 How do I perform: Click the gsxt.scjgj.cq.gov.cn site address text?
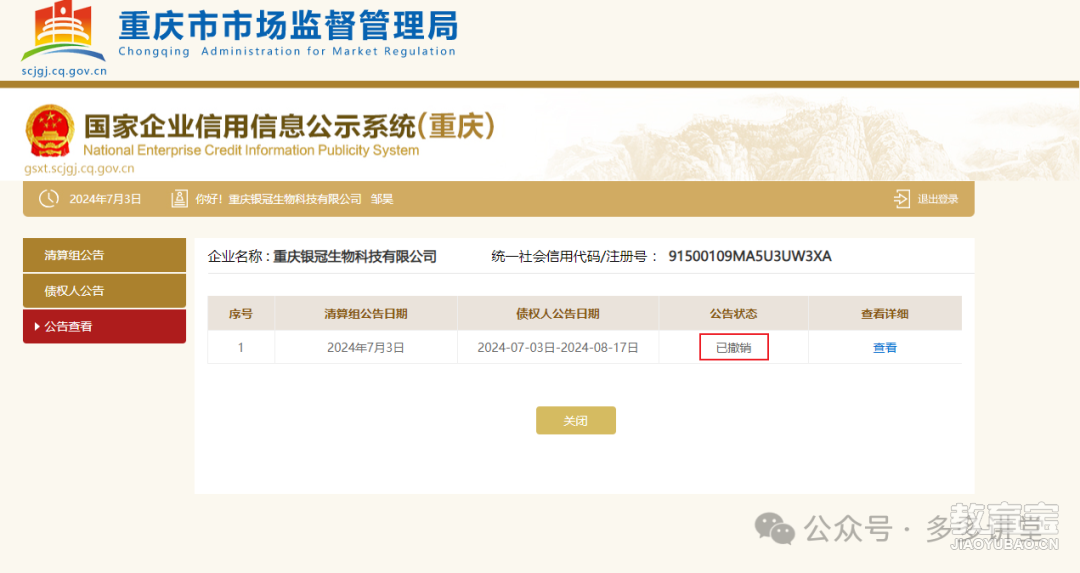click(79, 169)
